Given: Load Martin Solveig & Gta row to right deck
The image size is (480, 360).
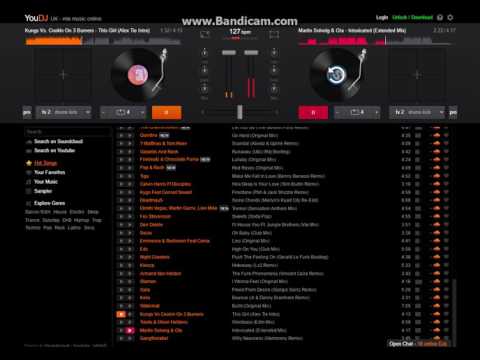Looking at the screenshot, I should [130, 330].
